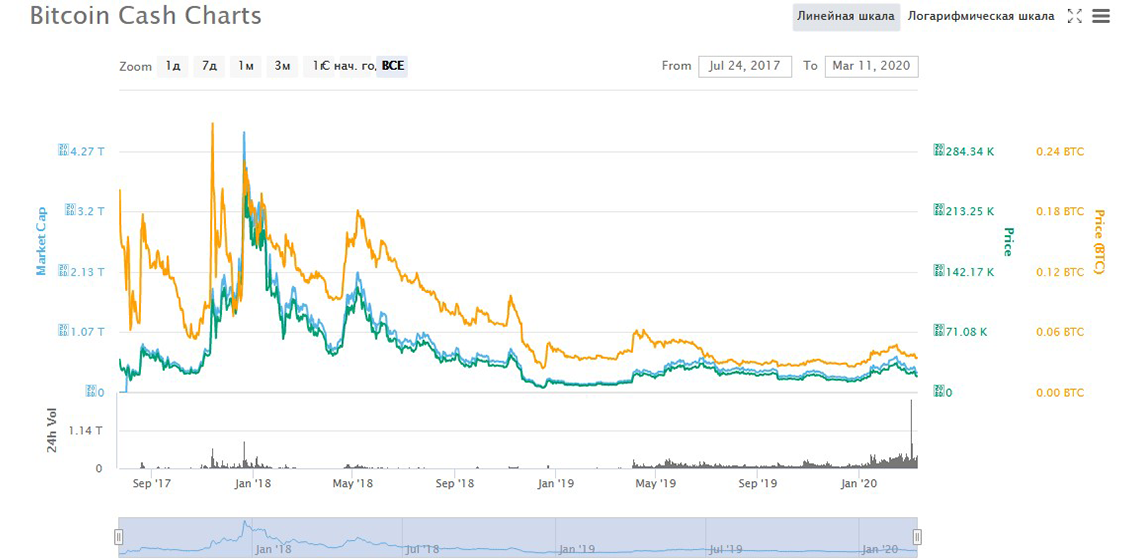The width and height of the screenshot is (1140, 560).
Task: Set zoom to 1д
Action: 173,66
